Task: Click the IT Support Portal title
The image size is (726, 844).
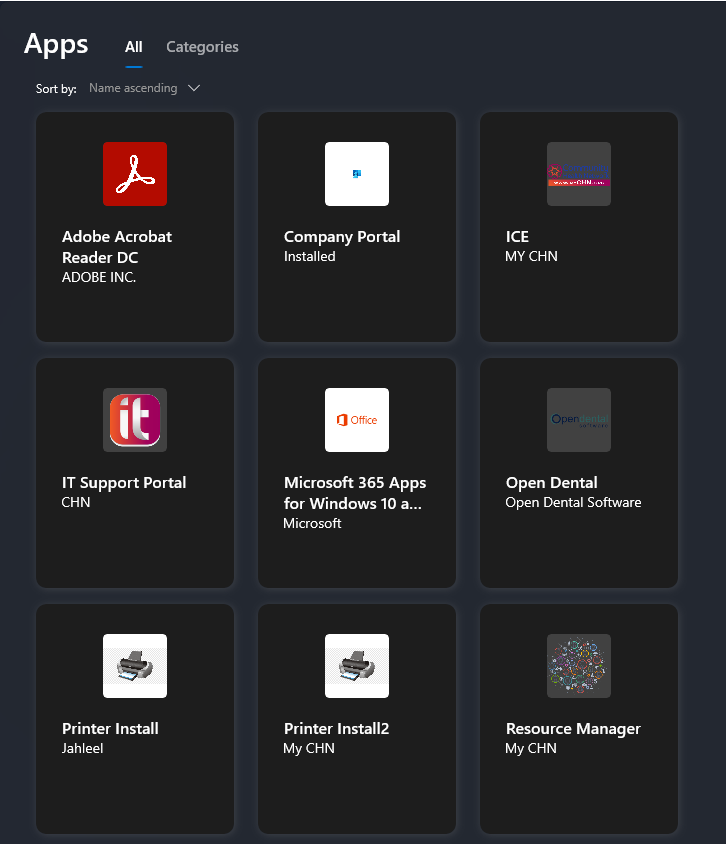Action: (x=124, y=483)
